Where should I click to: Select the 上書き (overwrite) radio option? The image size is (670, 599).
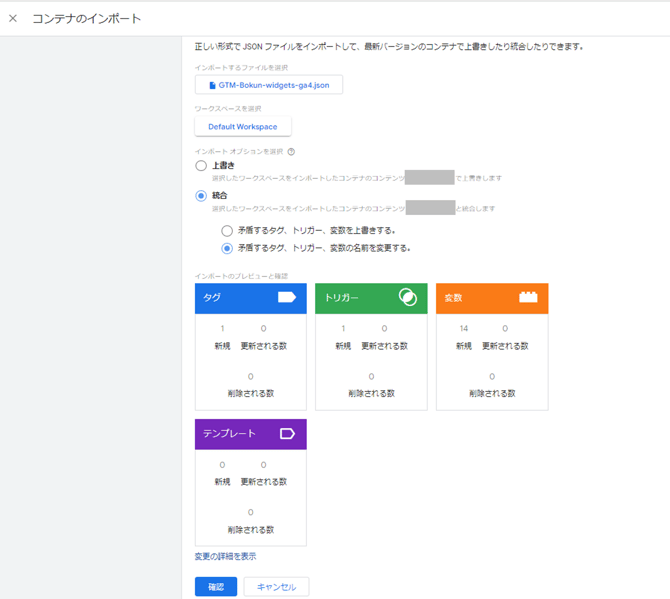[x=201, y=166]
